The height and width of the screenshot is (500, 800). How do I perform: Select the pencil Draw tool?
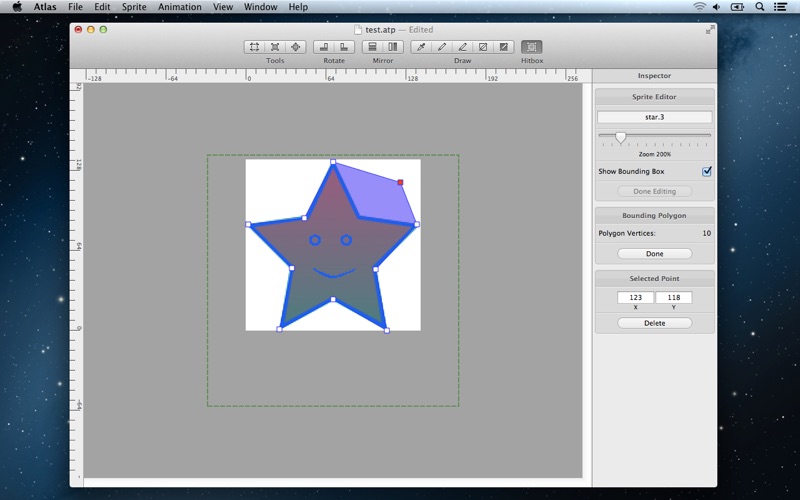(x=442, y=47)
